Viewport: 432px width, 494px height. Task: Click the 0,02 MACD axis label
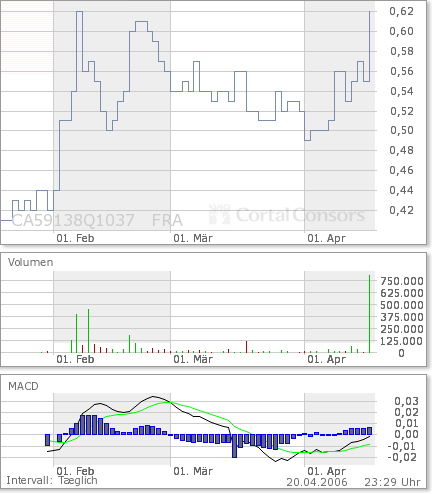406,412
